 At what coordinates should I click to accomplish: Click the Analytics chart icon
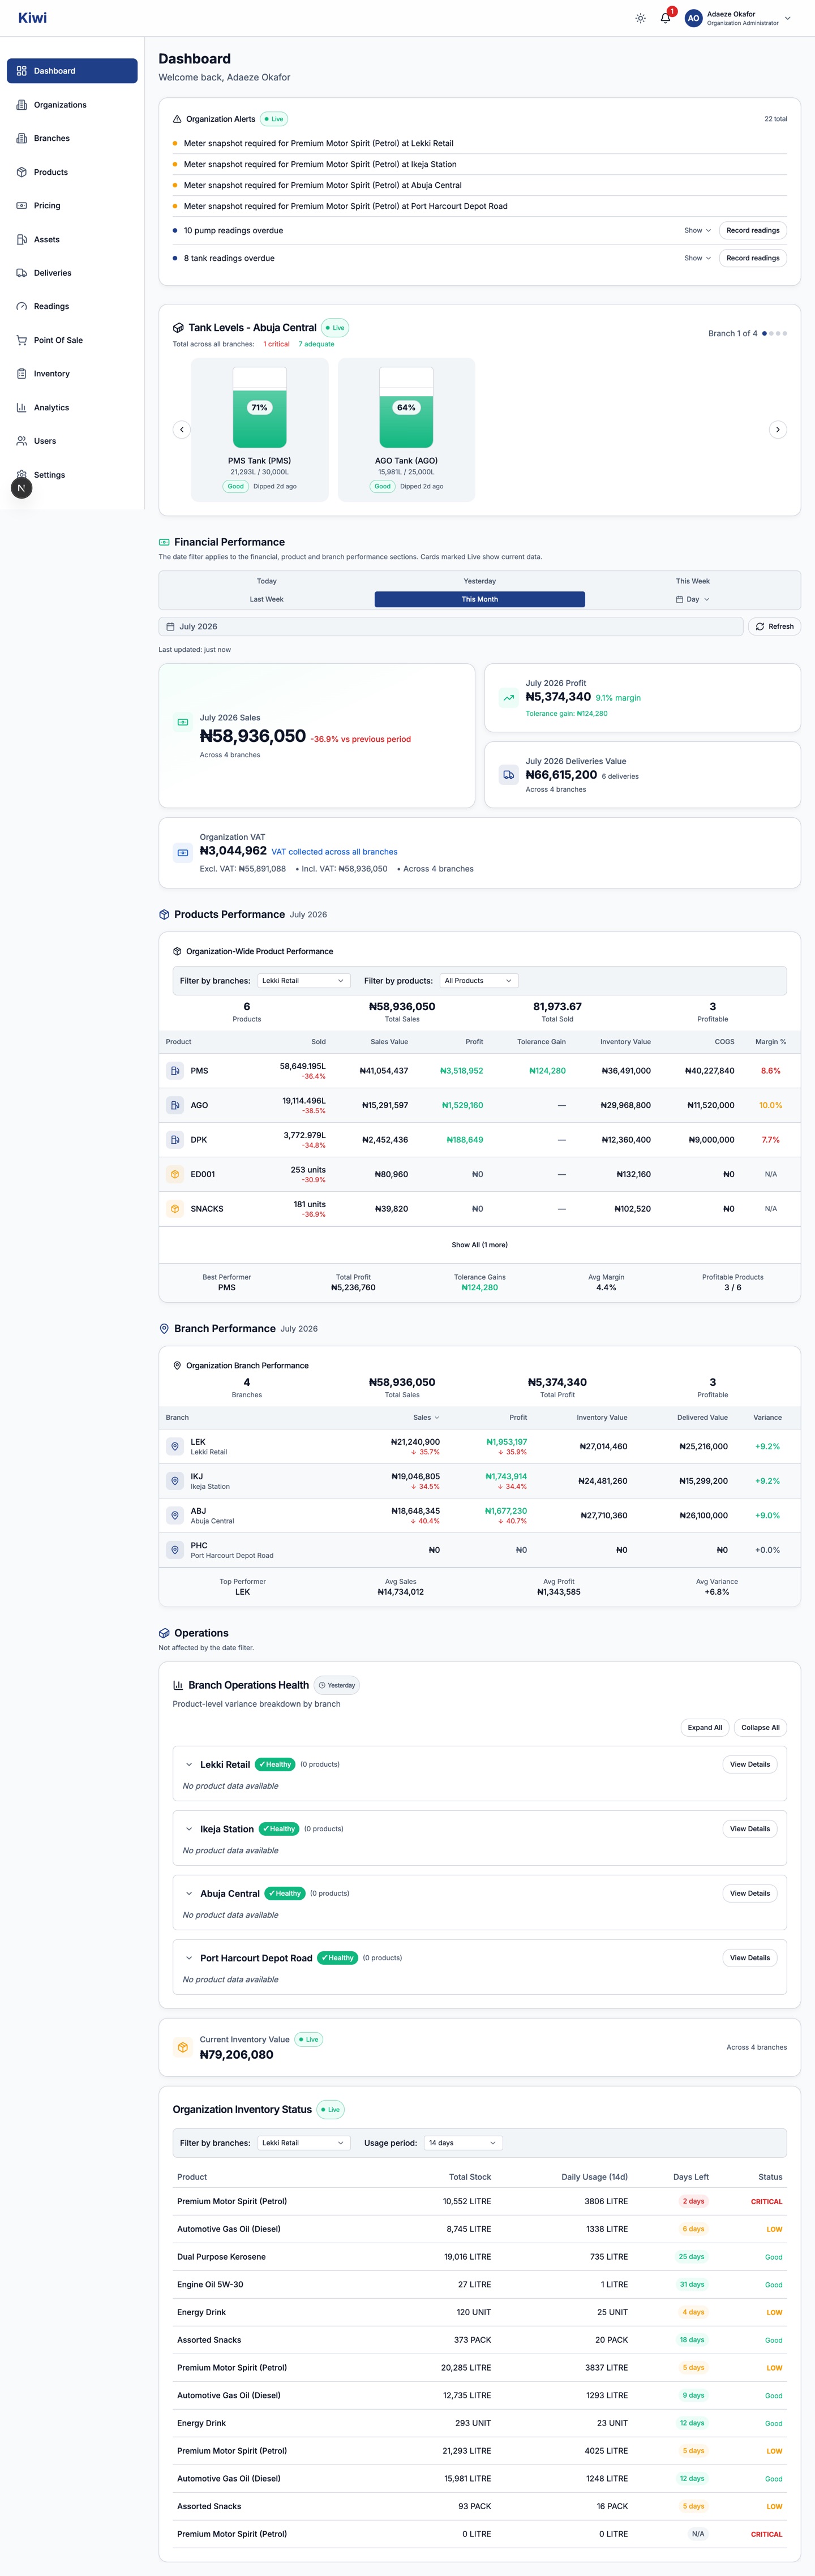[22, 407]
